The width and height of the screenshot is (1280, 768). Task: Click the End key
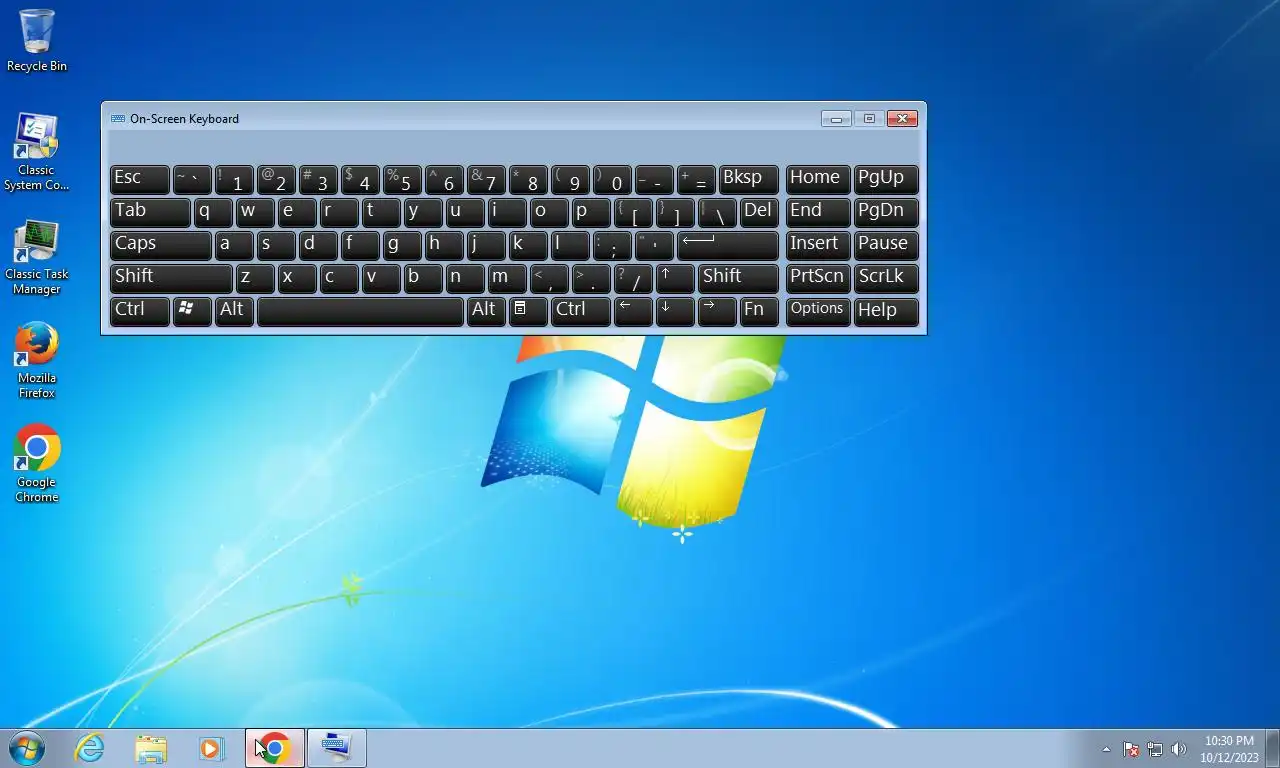[818, 212]
